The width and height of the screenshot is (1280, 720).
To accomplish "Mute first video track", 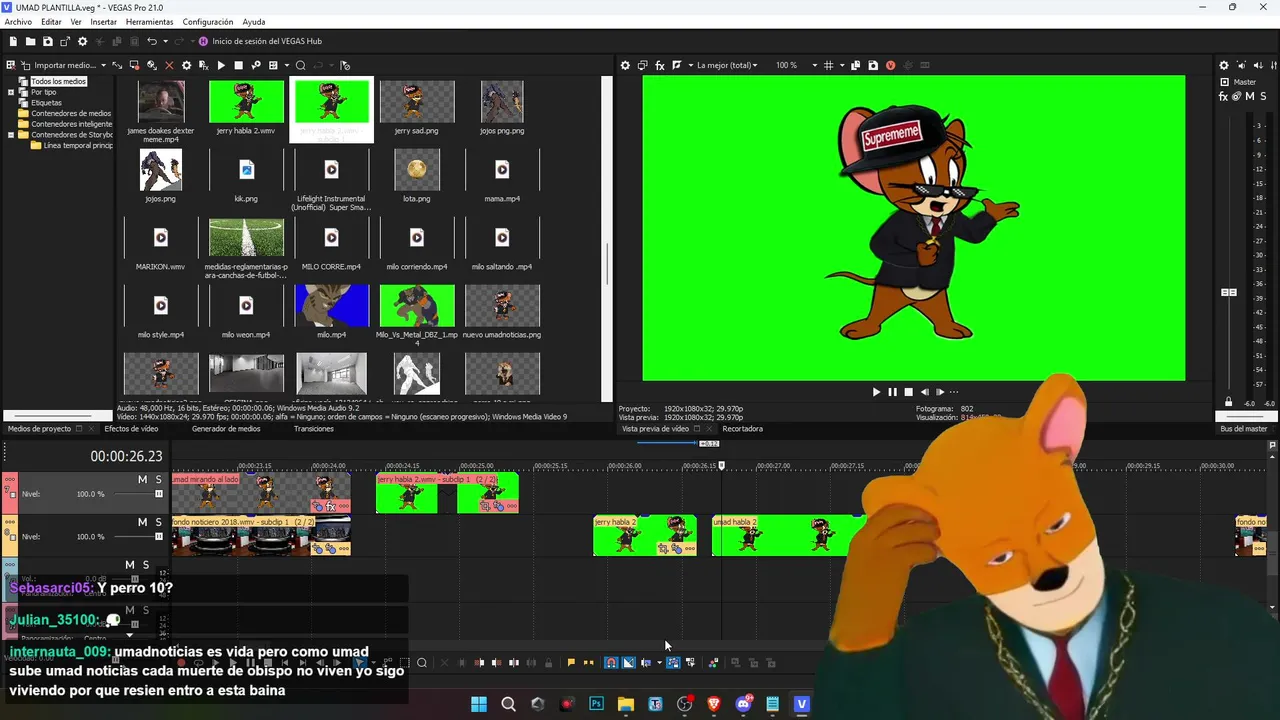I will tap(142, 480).
